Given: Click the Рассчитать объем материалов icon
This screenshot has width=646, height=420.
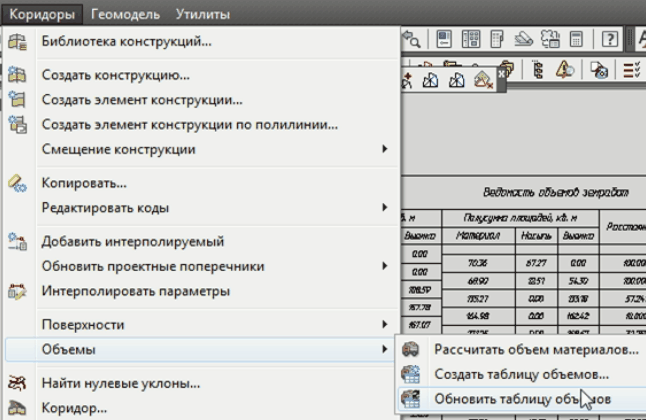Looking at the screenshot, I should coord(411,349).
